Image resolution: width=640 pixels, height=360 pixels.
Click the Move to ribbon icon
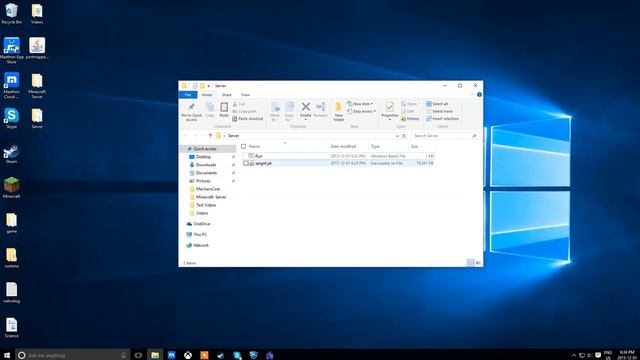pyautogui.click(x=275, y=111)
